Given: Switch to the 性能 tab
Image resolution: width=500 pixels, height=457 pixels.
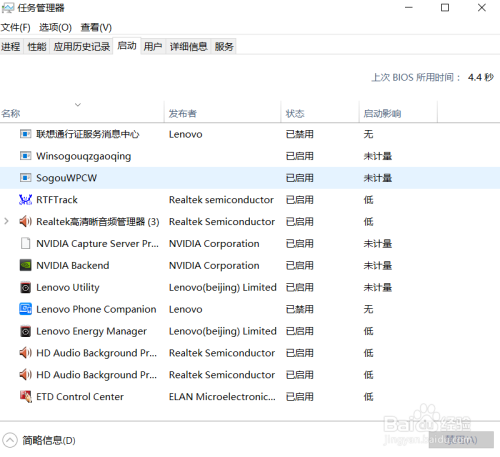Looking at the screenshot, I should point(37,46).
